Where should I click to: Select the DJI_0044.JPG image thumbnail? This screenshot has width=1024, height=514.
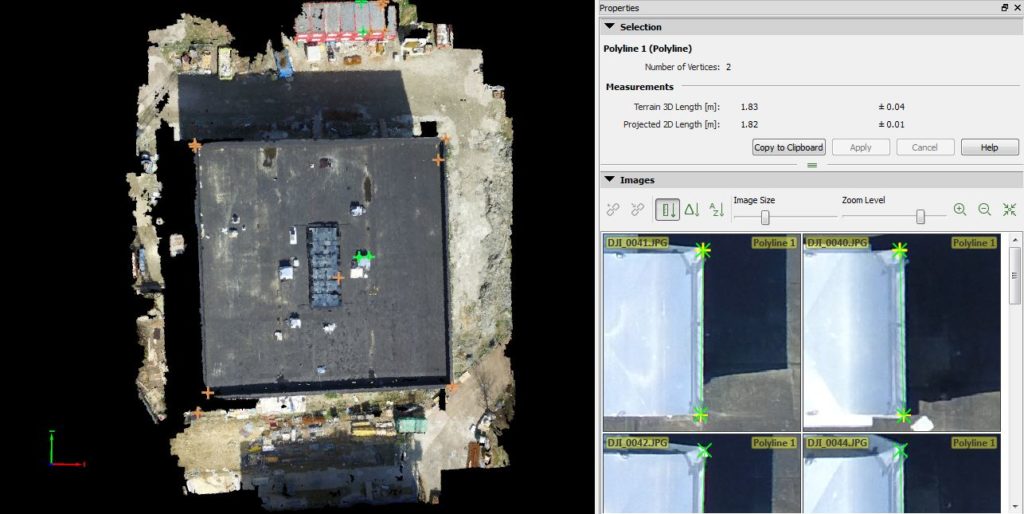pos(902,474)
